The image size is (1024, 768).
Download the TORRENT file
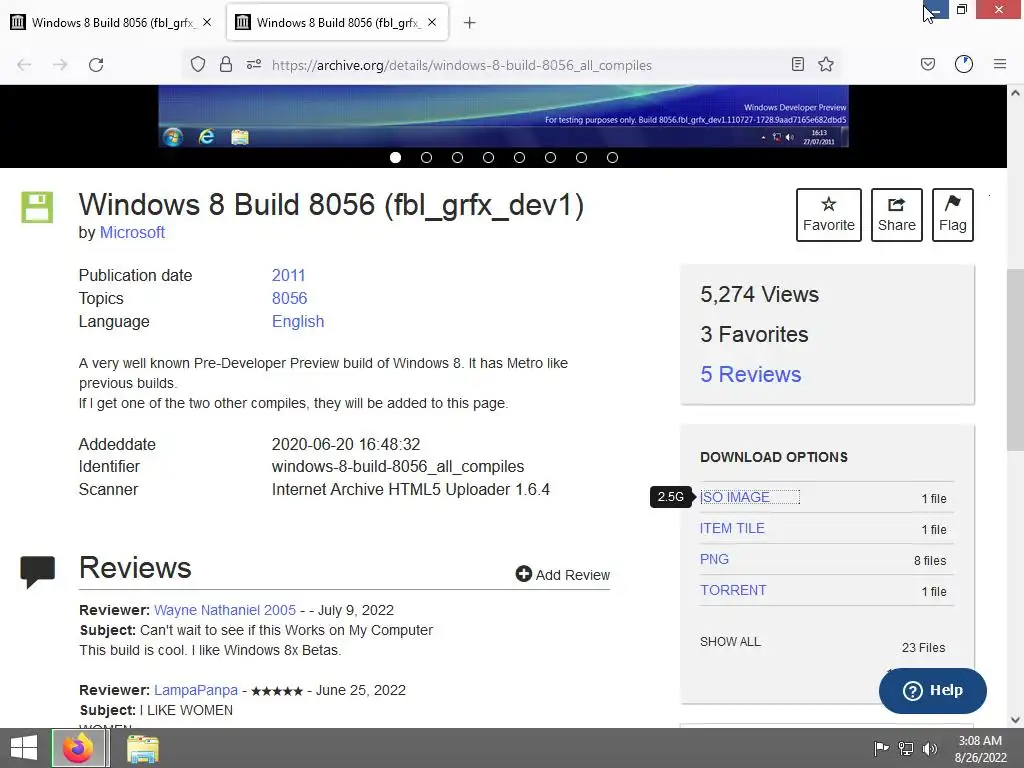(733, 590)
